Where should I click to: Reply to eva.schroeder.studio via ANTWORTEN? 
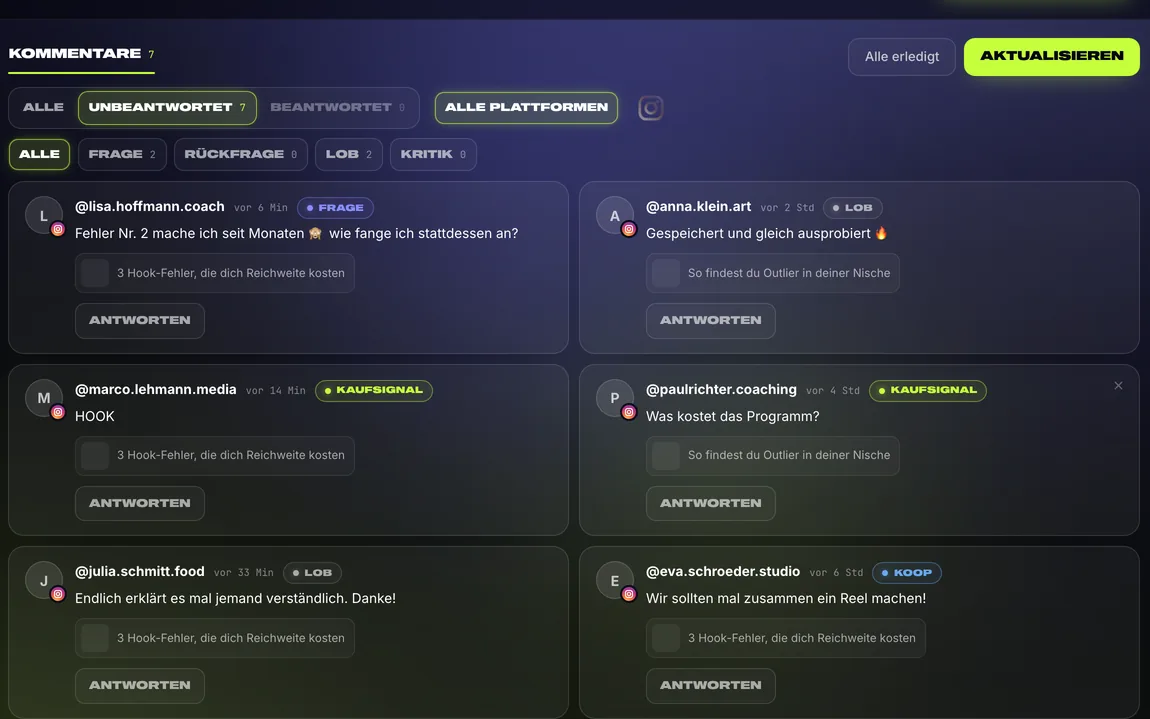coord(711,685)
